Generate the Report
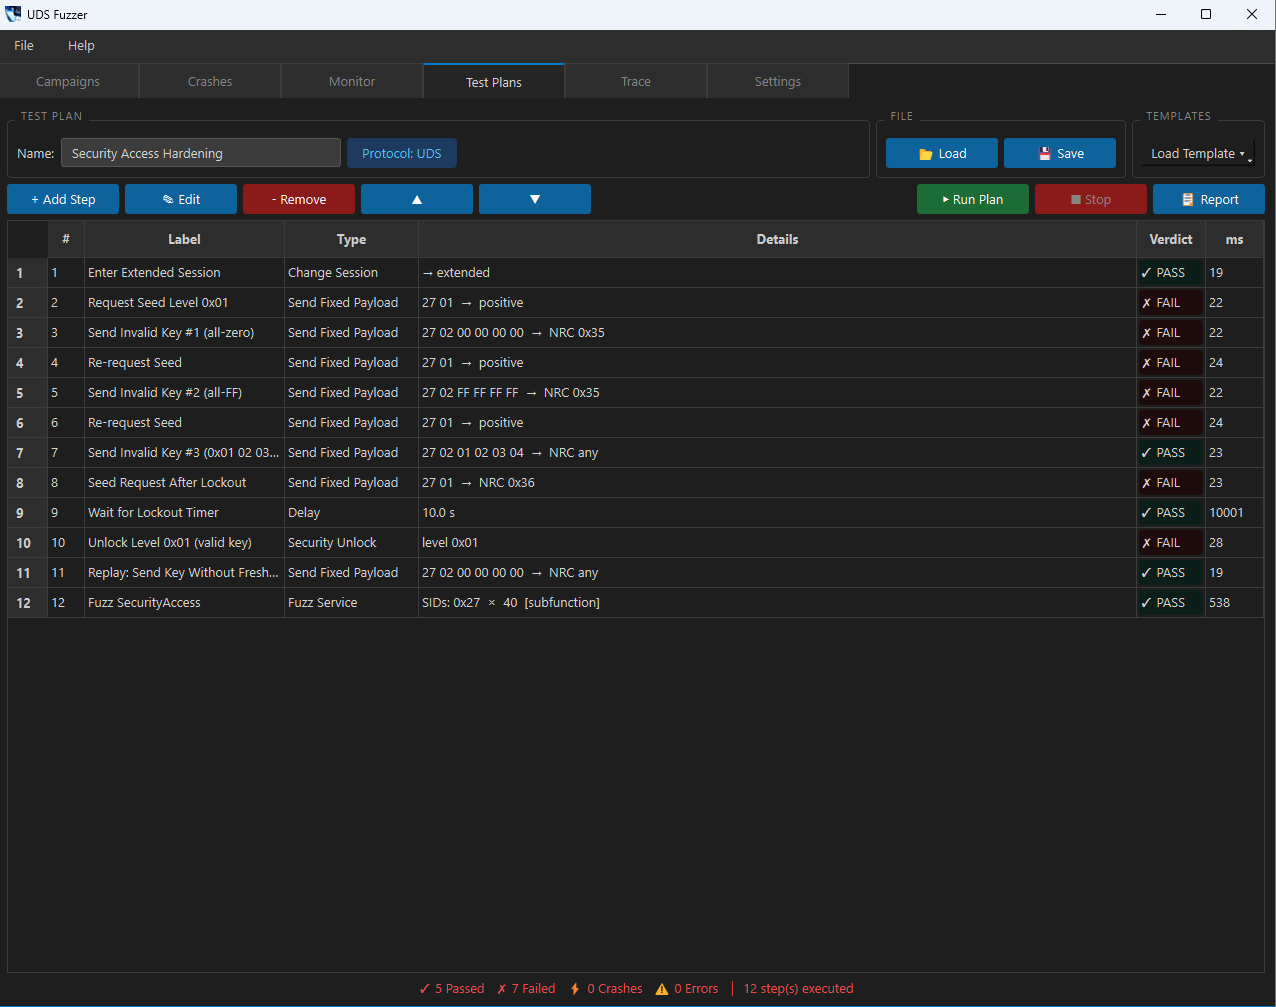Image resolution: width=1276 pixels, height=1007 pixels. [x=1209, y=199]
